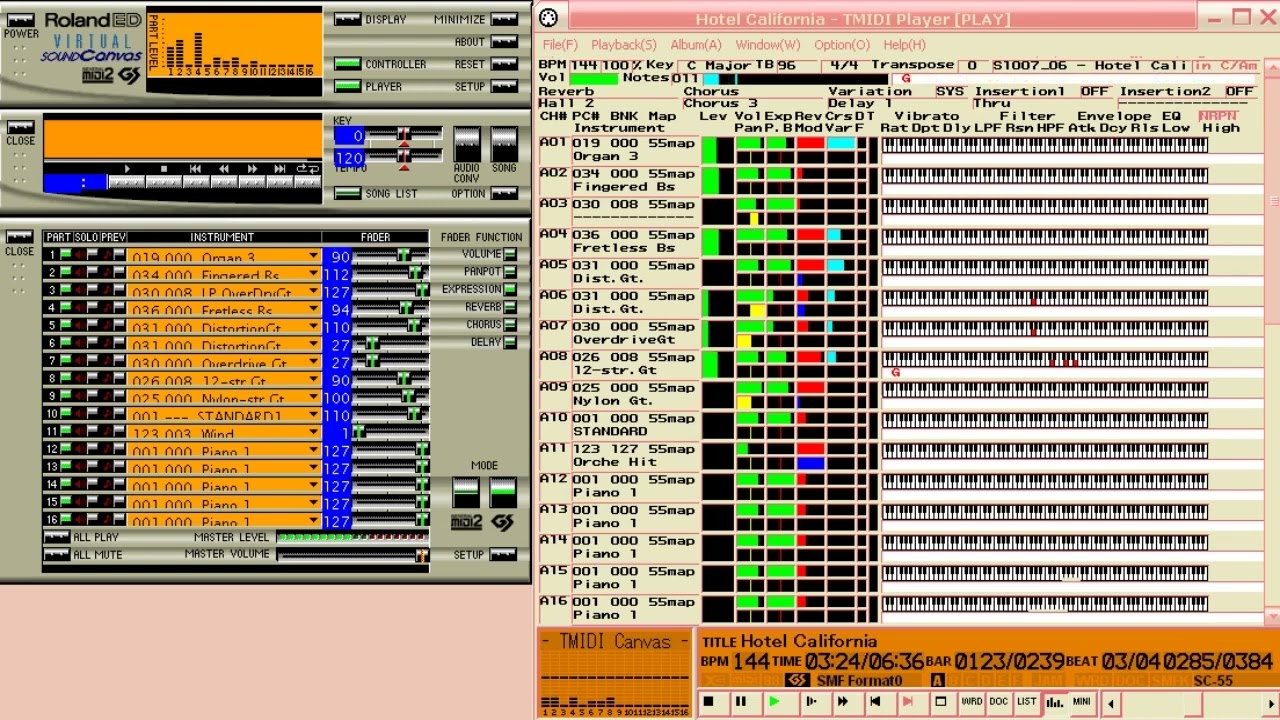Open the Playback(S) menu
Screen dimensions: 1280x720
tap(623, 45)
